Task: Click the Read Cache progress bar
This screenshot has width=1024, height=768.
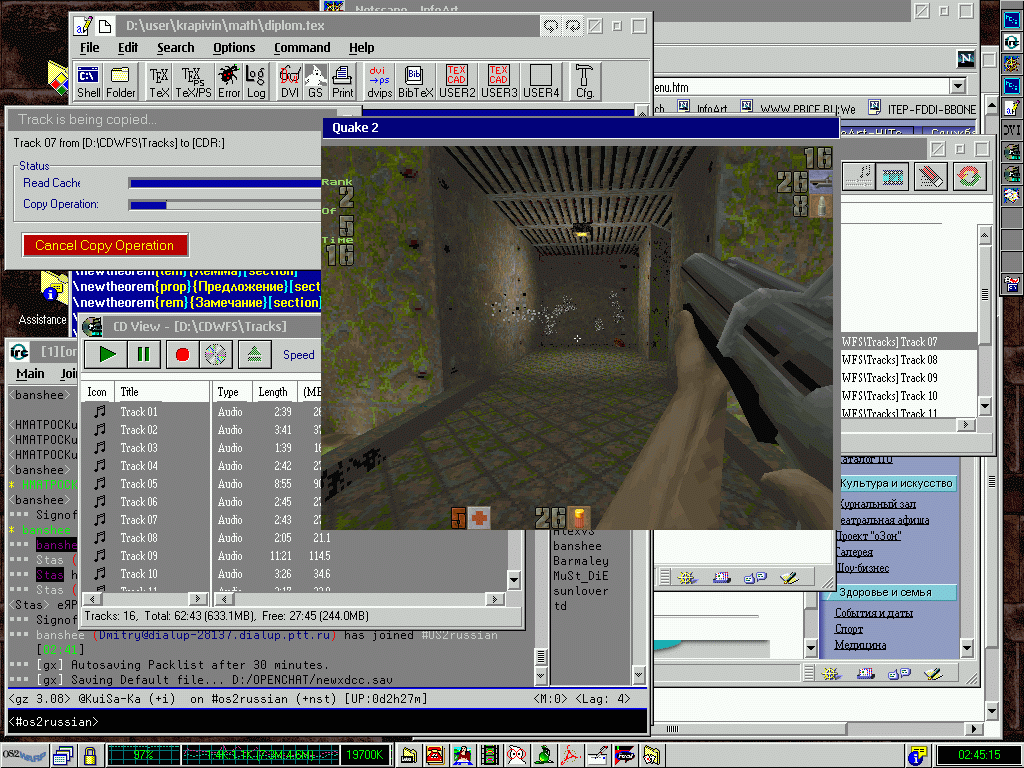Action: coord(225,184)
